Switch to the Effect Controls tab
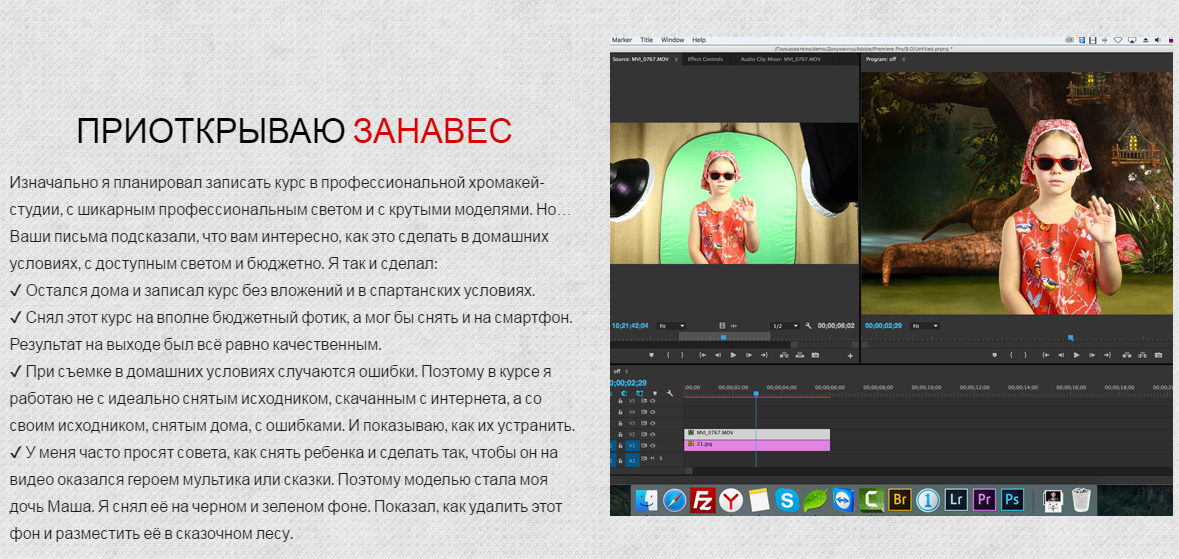Image resolution: width=1179 pixels, height=559 pixels. pyautogui.click(x=705, y=59)
